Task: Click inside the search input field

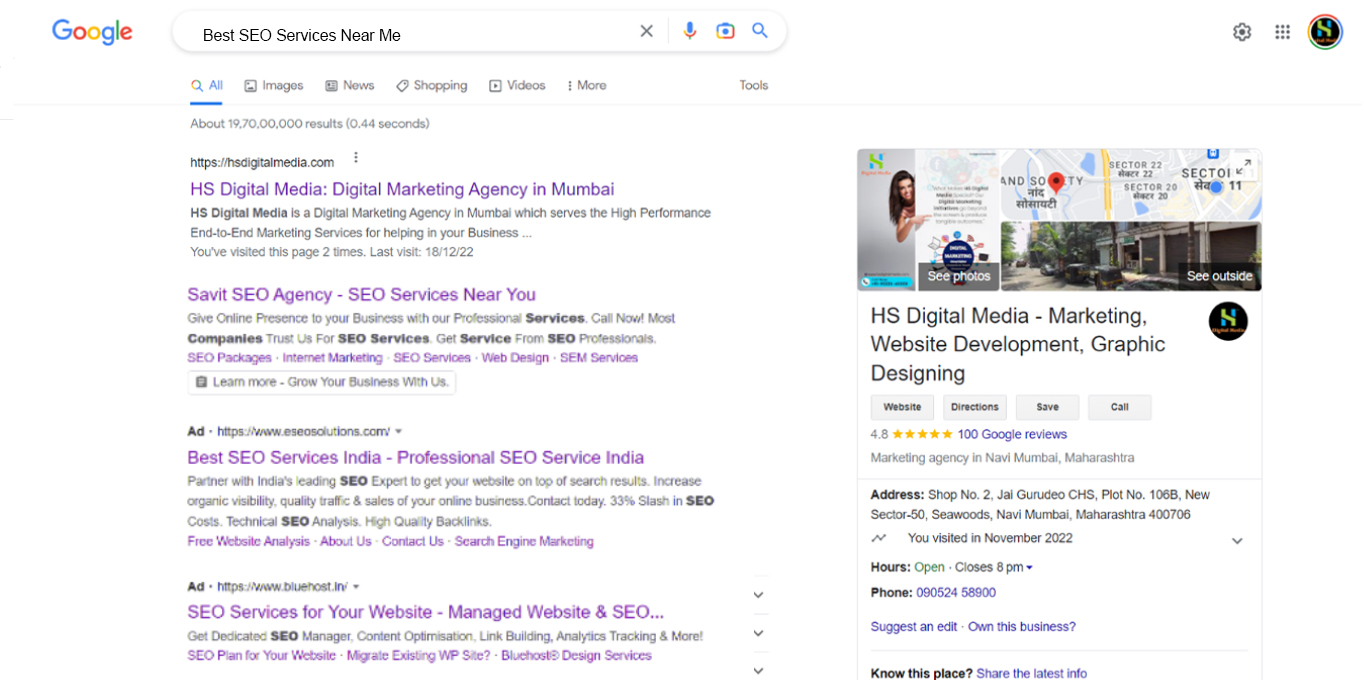Action: (x=400, y=35)
